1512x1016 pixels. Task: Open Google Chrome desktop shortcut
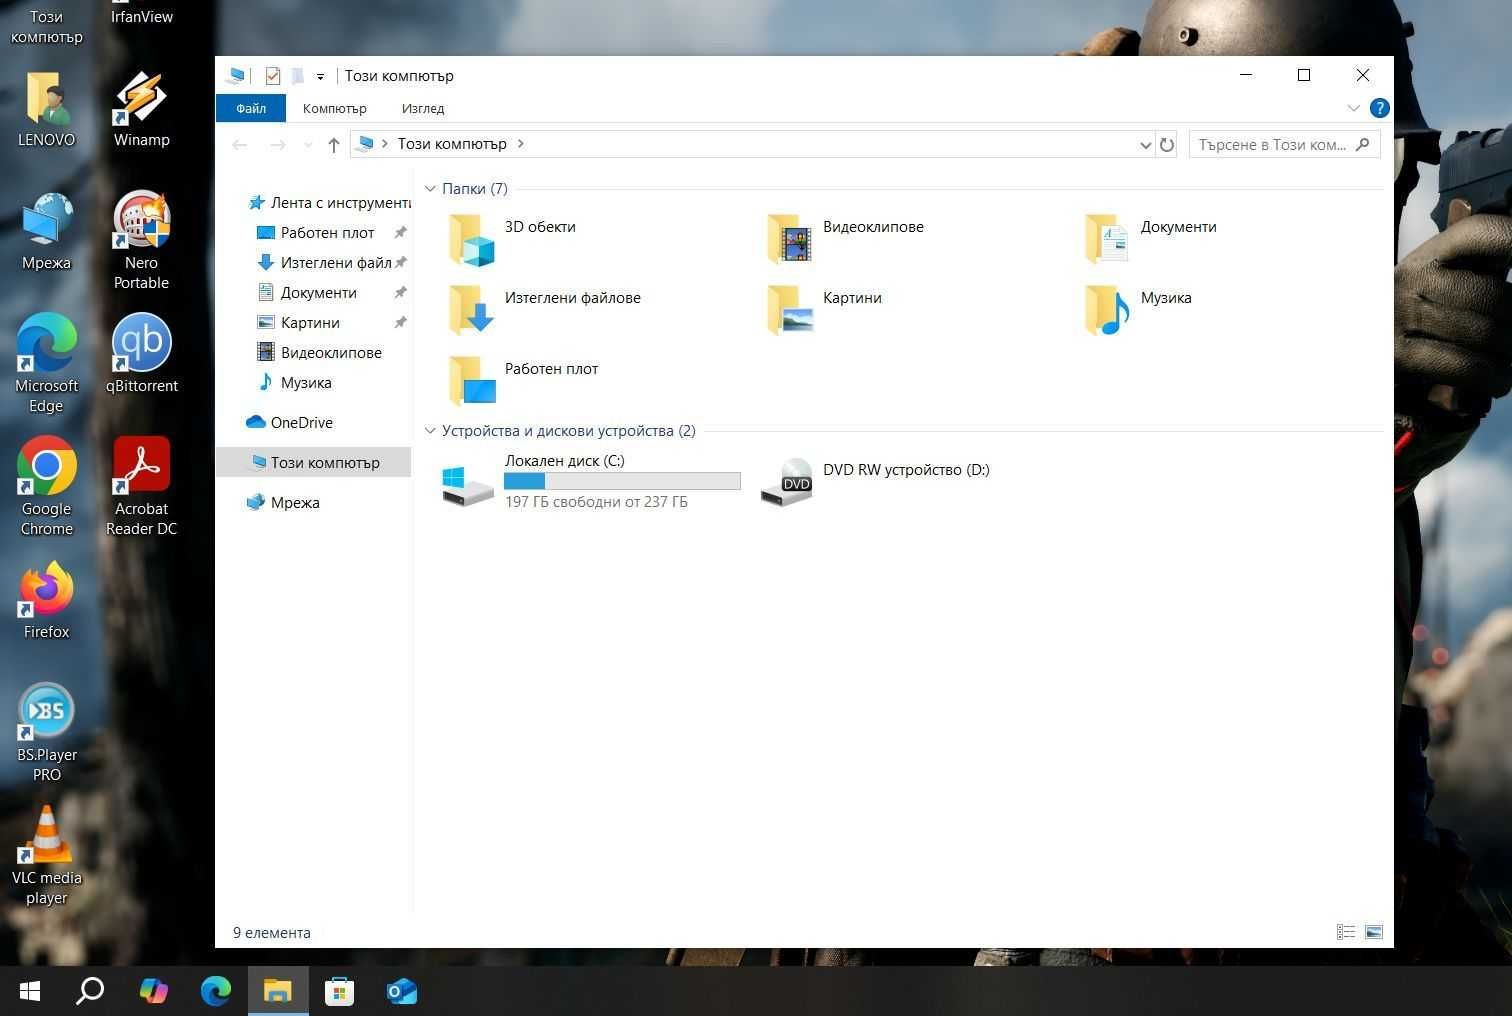point(47,486)
